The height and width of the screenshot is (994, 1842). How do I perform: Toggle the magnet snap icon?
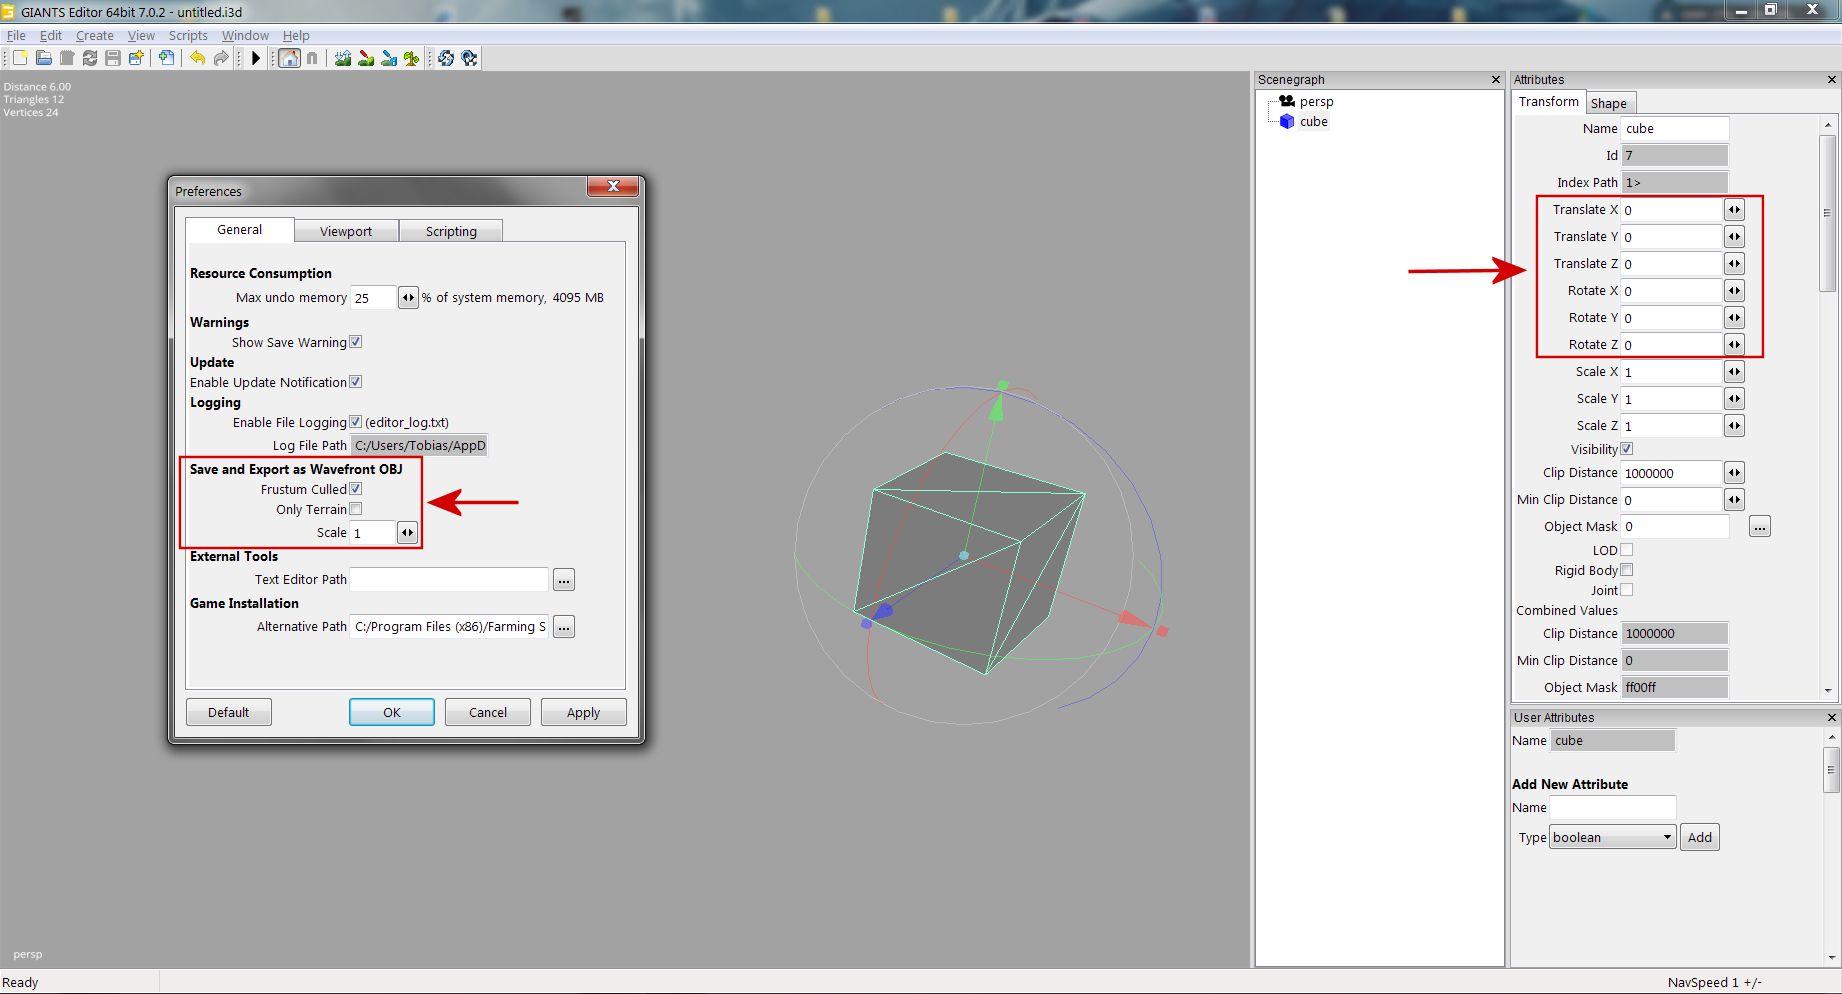click(x=312, y=58)
